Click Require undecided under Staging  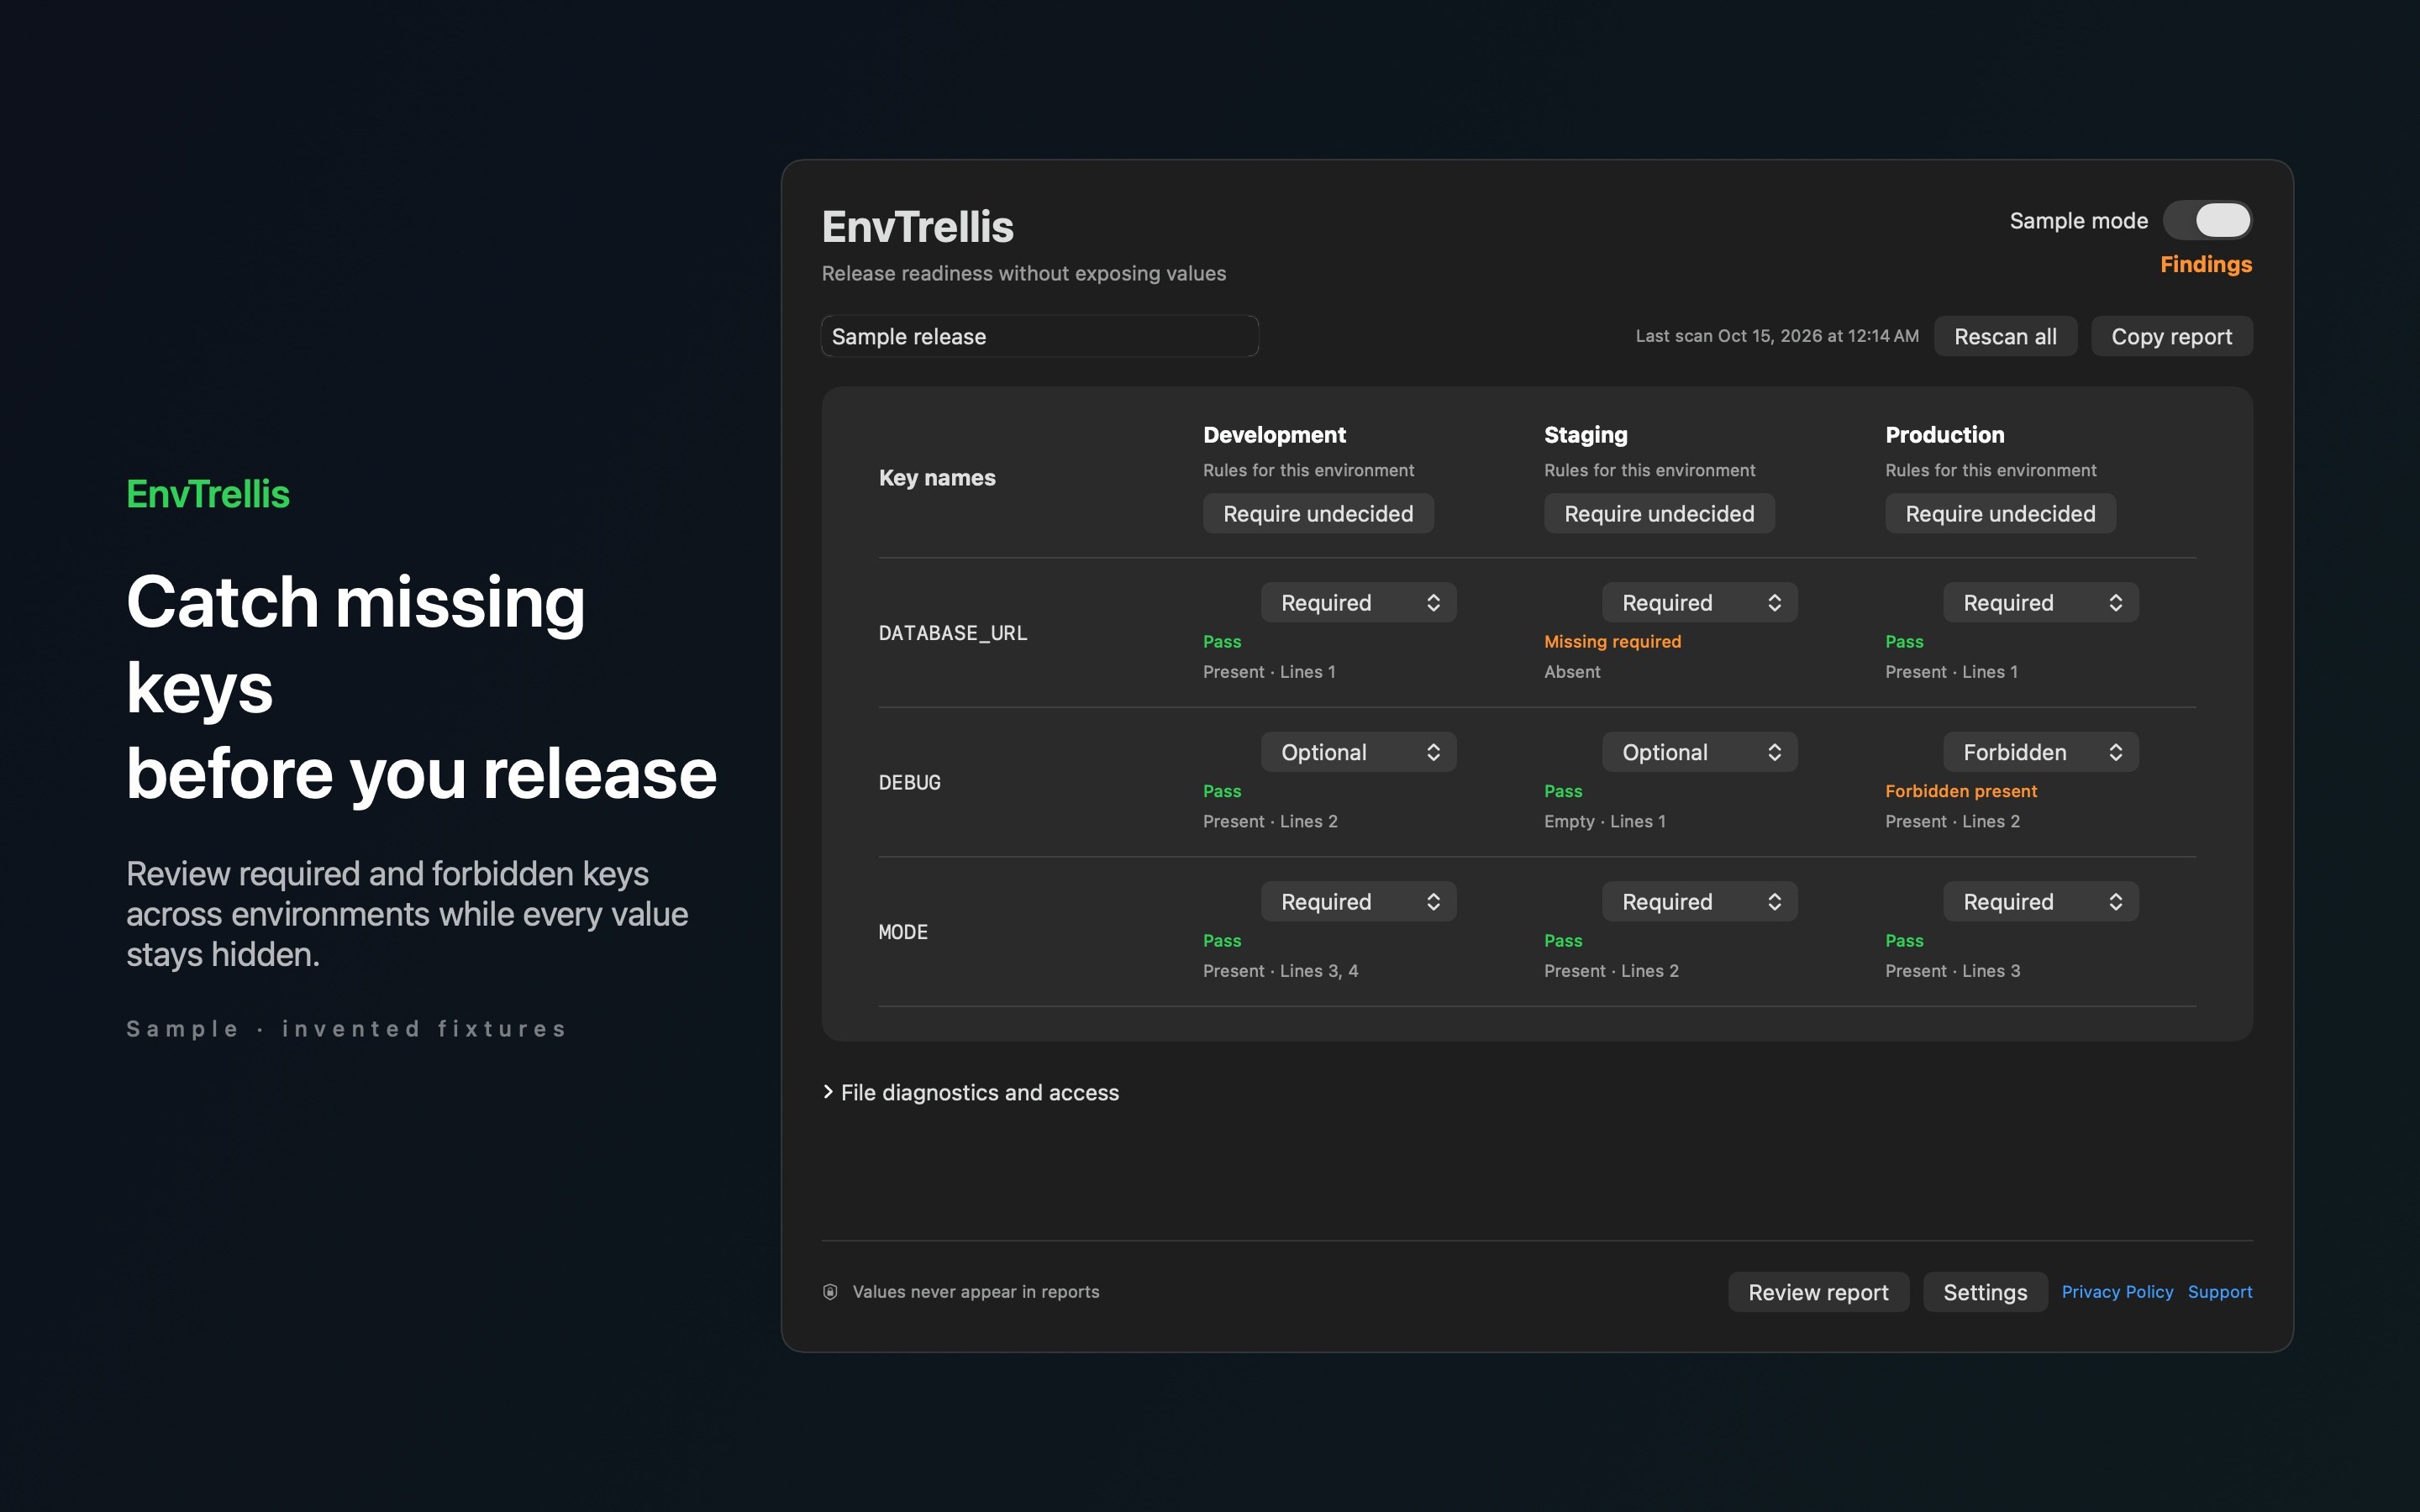point(1659,513)
